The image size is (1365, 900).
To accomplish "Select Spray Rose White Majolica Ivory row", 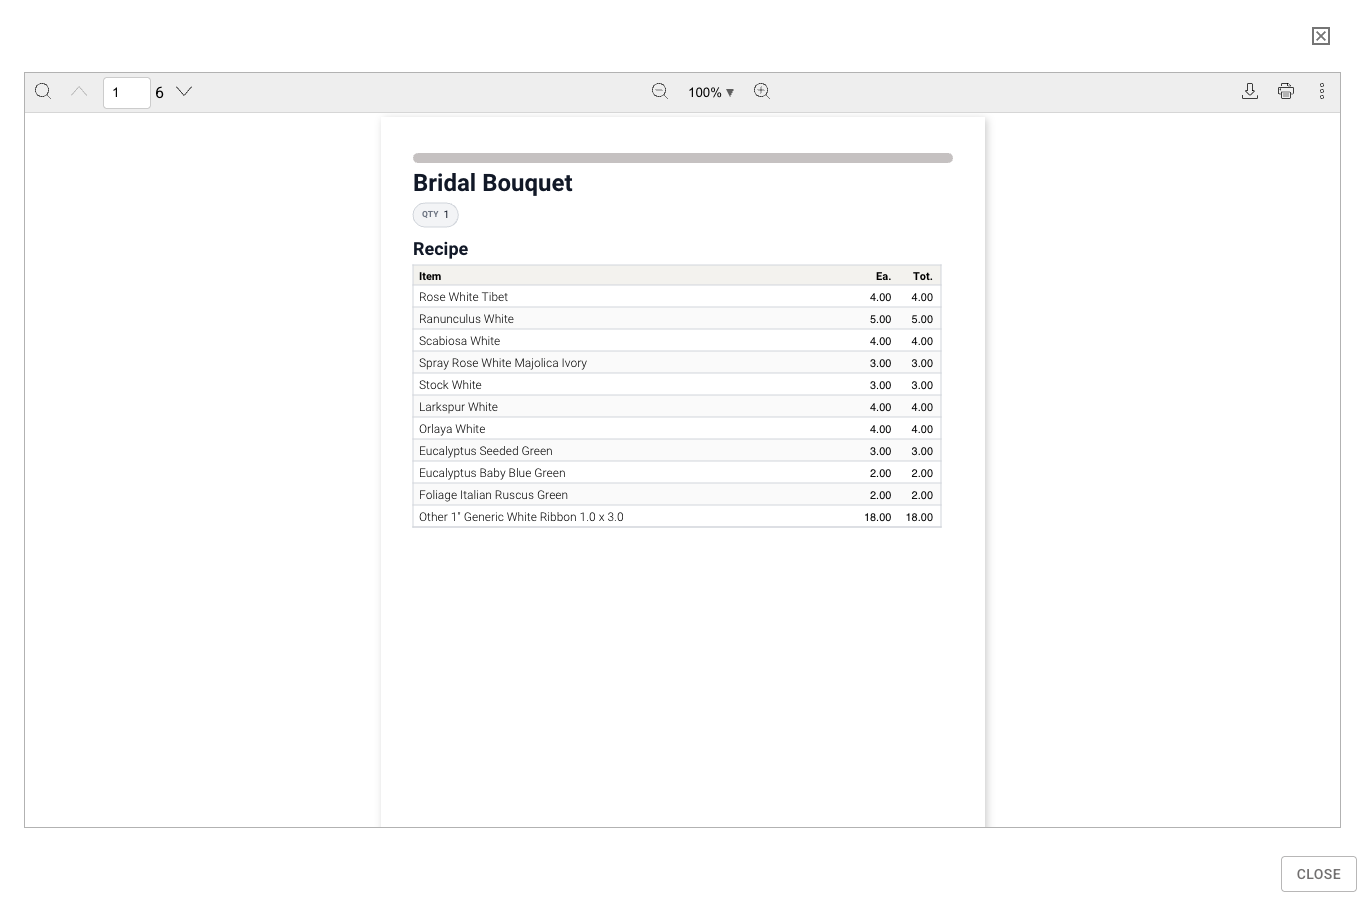I will point(677,363).
